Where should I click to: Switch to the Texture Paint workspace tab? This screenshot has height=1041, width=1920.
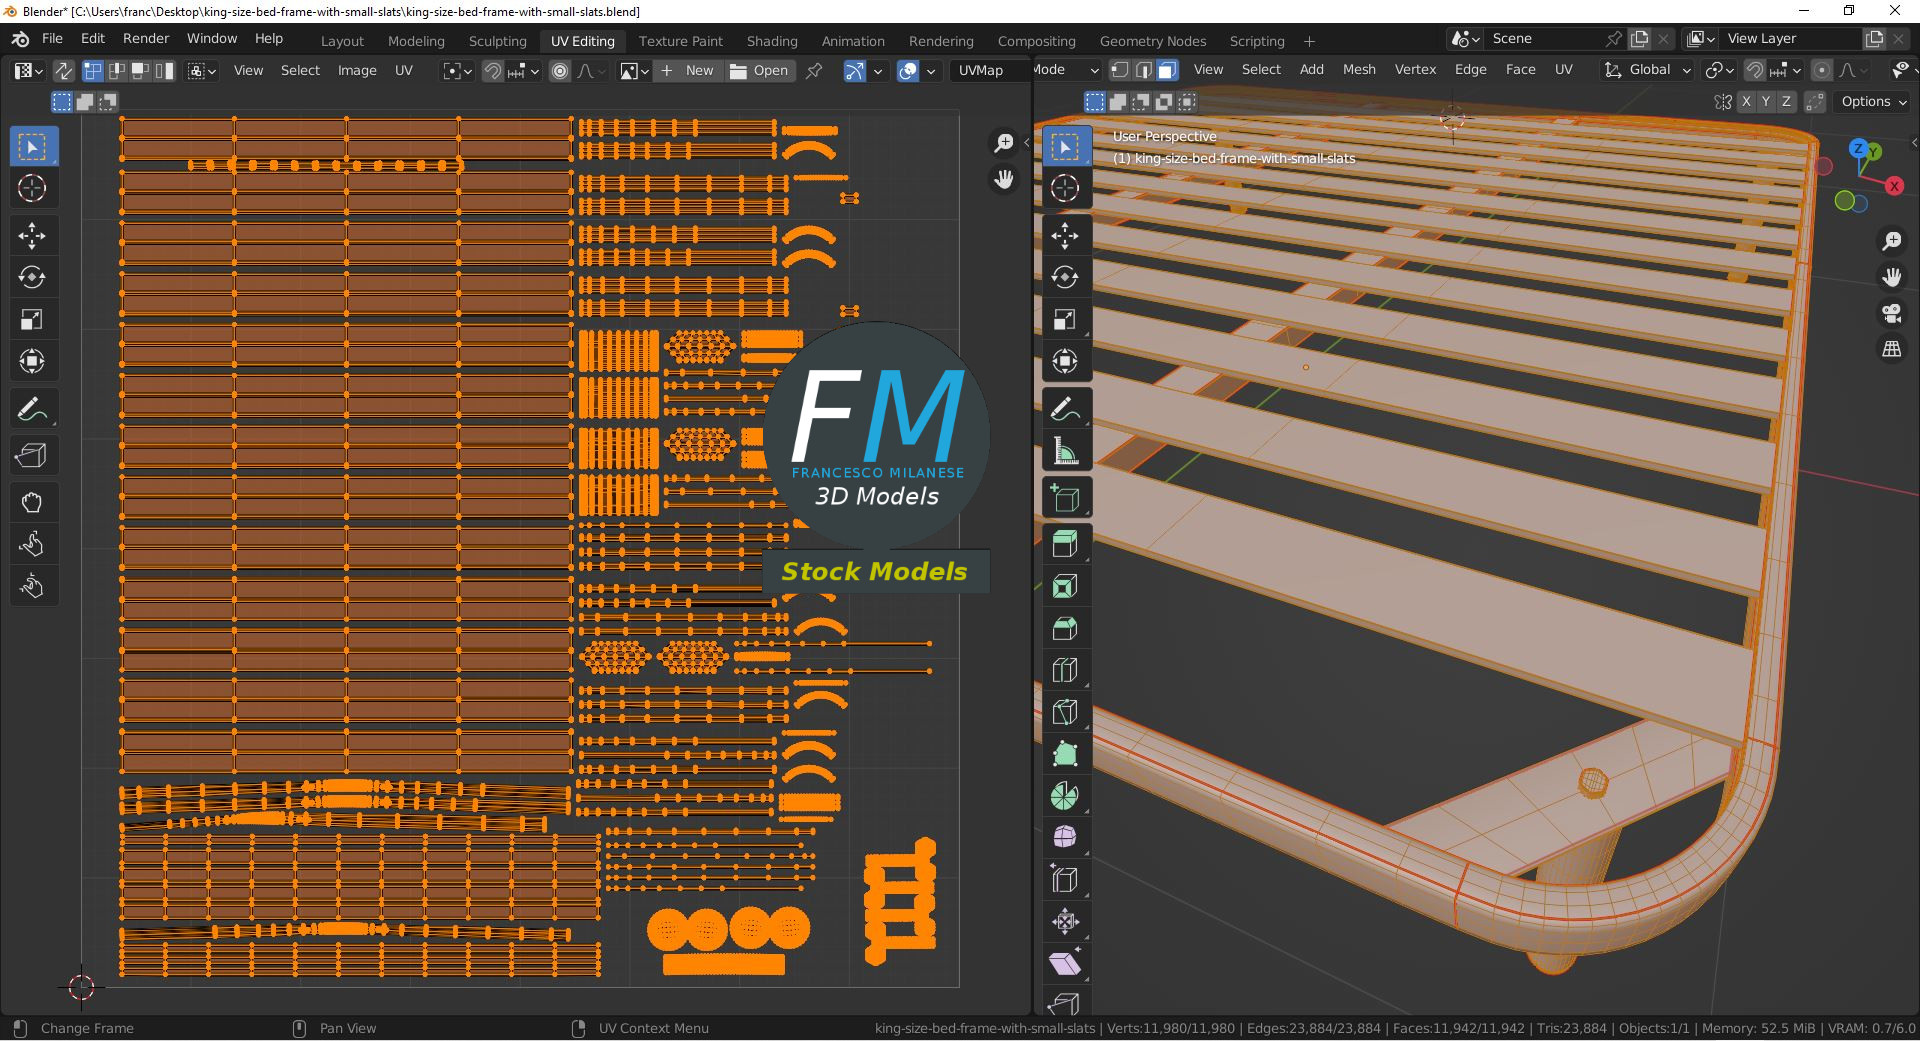(680, 41)
